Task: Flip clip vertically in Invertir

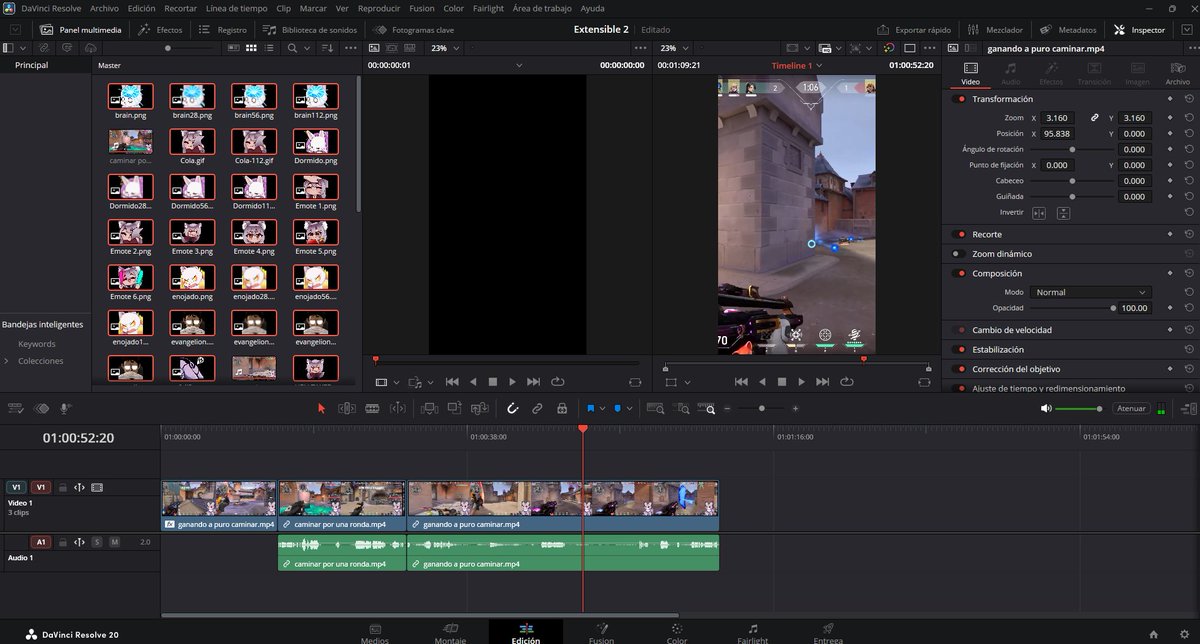Action: [x=1063, y=213]
